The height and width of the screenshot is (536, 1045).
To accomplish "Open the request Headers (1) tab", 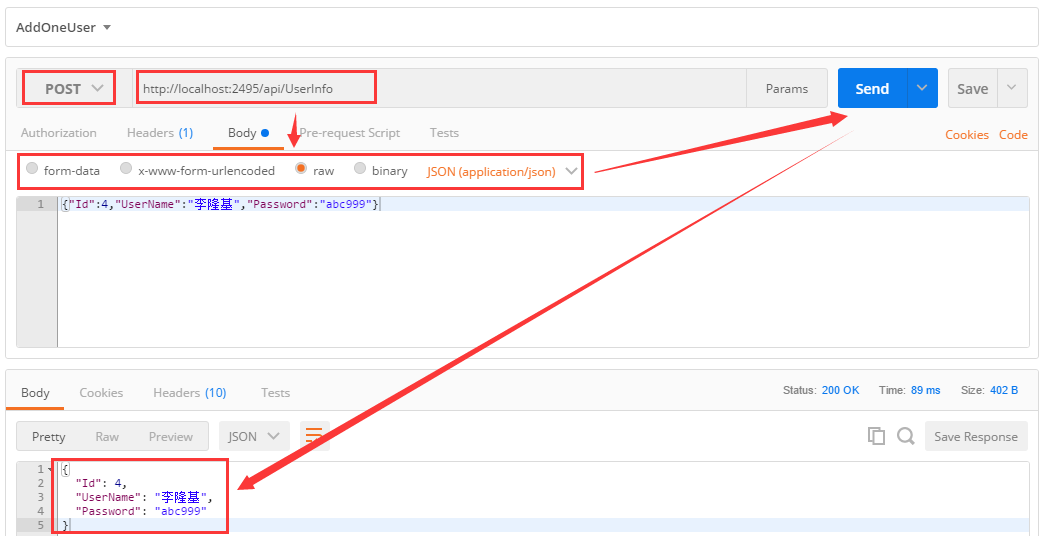I will [160, 133].
